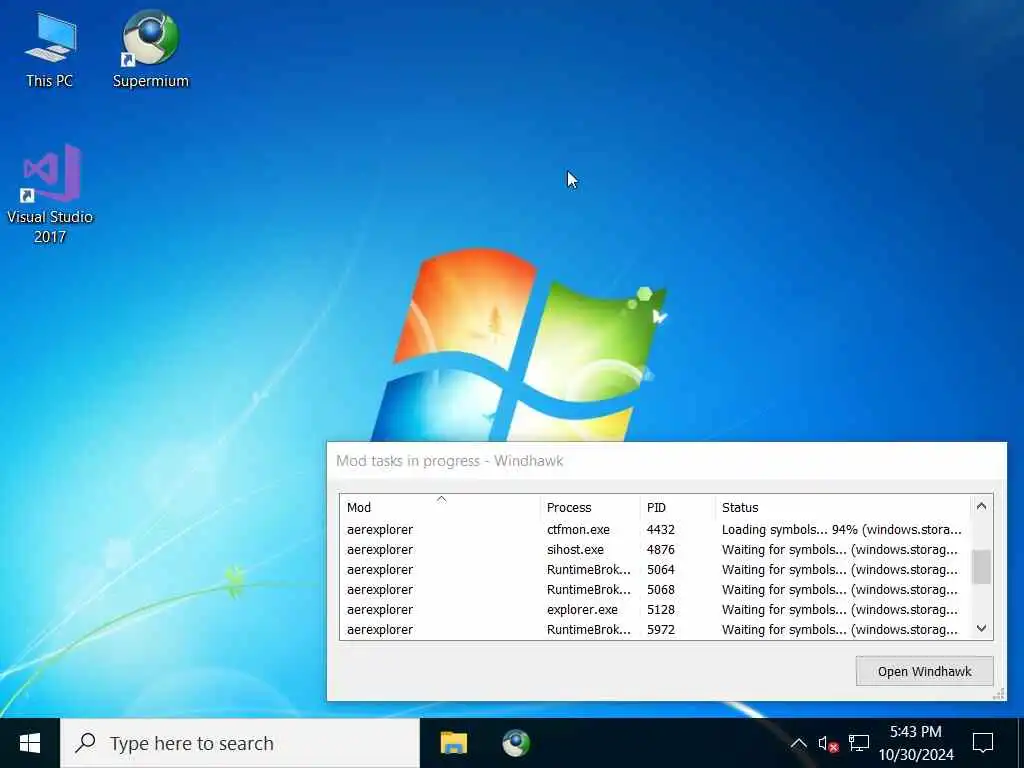Click the scroll down arrow in task list
The image size is (1024, 768).
982,628
